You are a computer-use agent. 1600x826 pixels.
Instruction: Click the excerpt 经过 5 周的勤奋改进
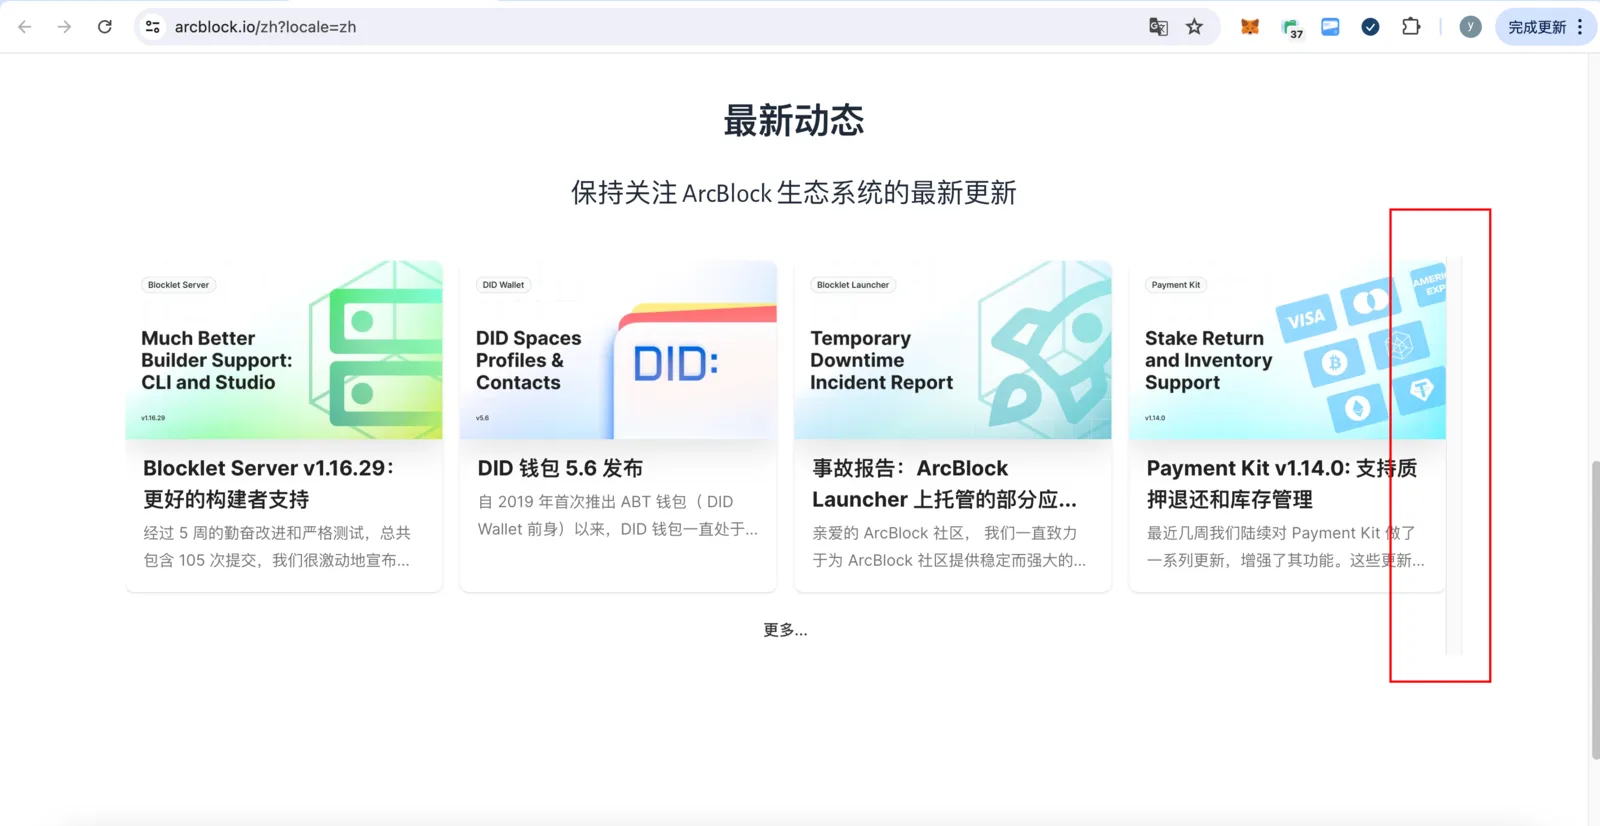click(277, 547)
